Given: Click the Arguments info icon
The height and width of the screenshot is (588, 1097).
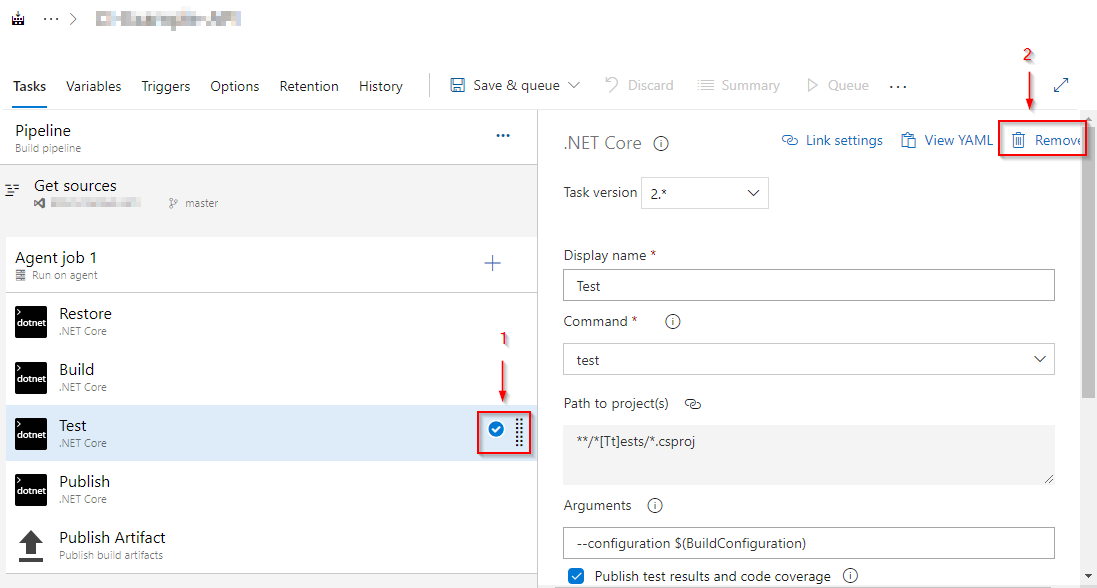Looking at the screenshot, I should click(655, 506).
